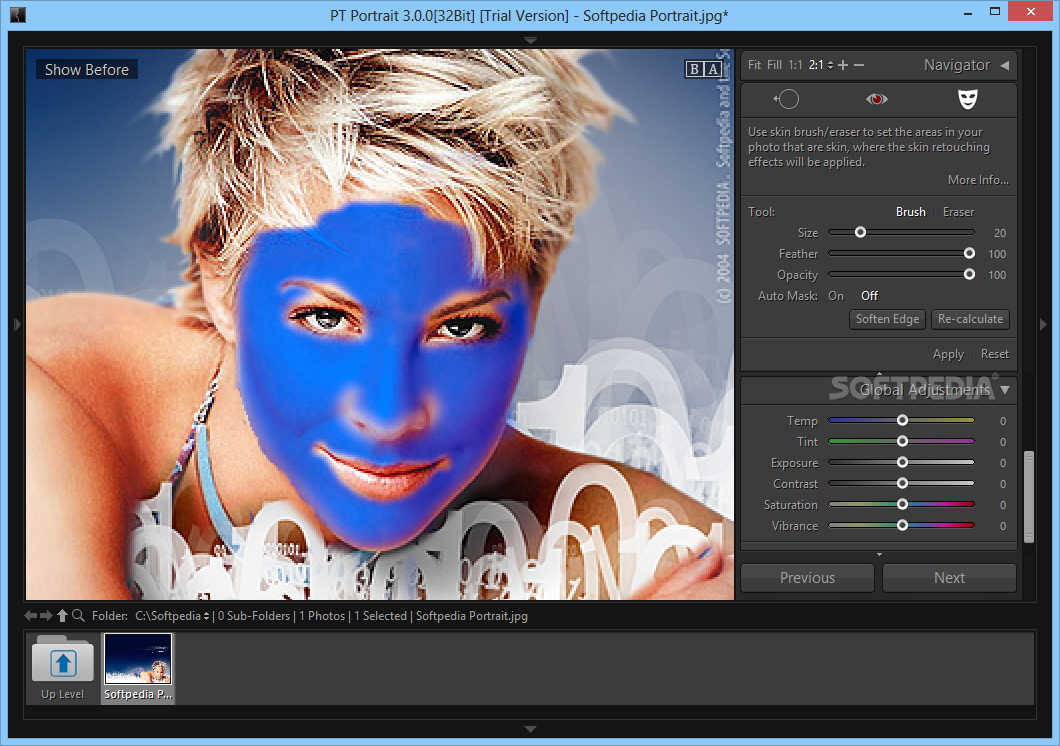Go to the Previous step
The height and width of the screenshot is (746, 1060).
[807, 578]
